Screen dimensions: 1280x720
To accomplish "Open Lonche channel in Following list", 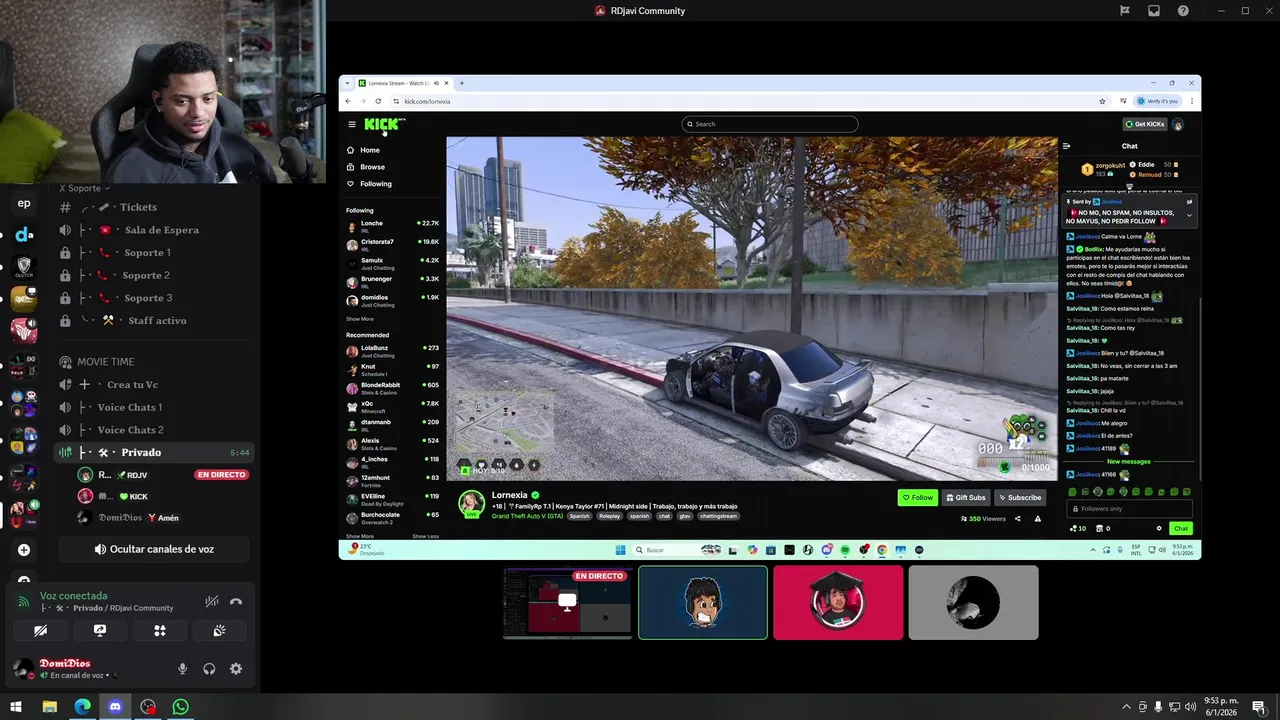I will [x=393, y=227].
